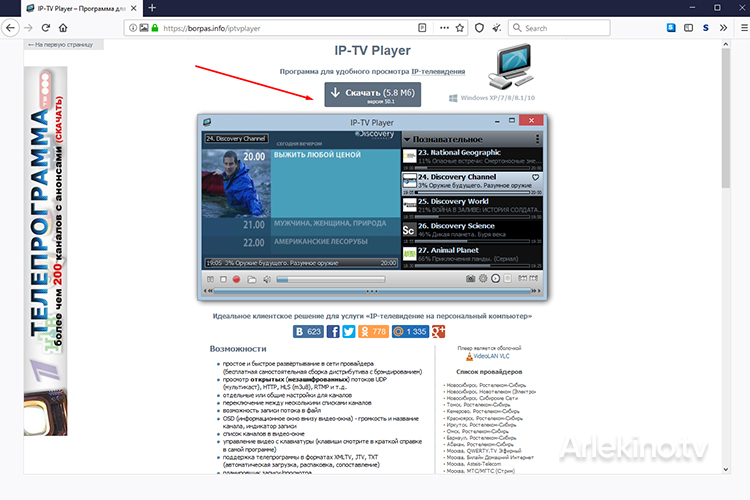Open the VideoLAN VLC link

[x=491, y=356]
